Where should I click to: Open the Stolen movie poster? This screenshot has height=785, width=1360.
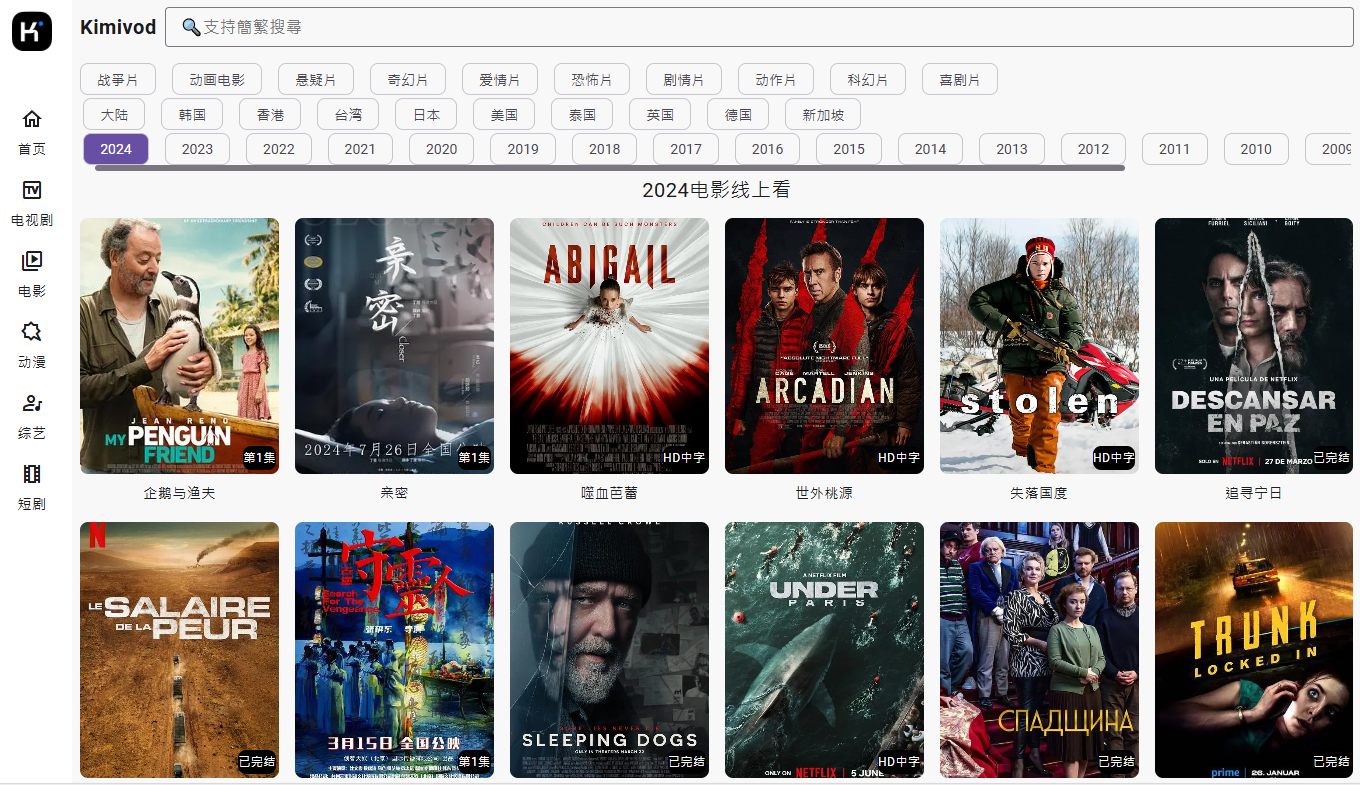tap(1039, 346)
